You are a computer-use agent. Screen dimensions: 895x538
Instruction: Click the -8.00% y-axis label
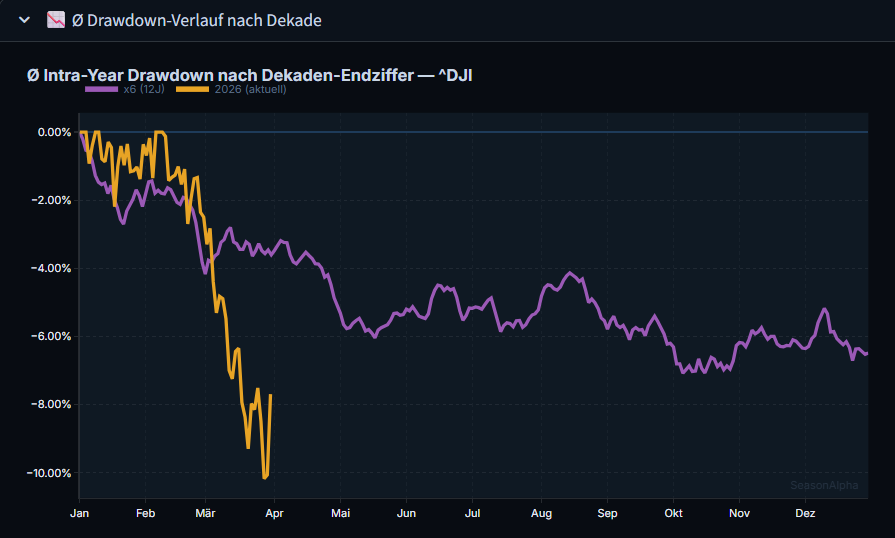tap(51, 404)
